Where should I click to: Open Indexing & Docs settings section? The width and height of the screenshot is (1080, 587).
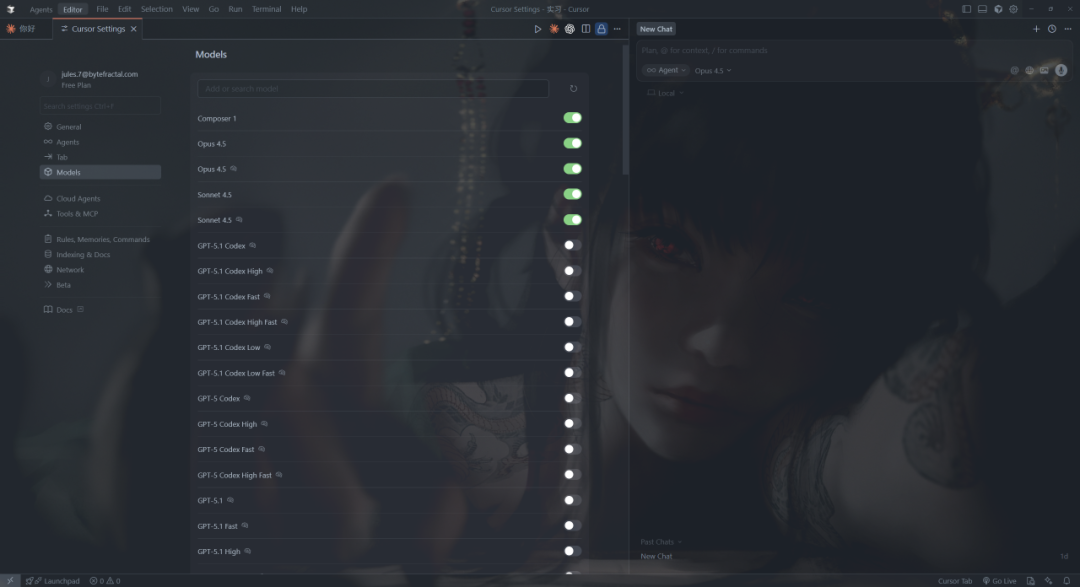pos(101,254)
